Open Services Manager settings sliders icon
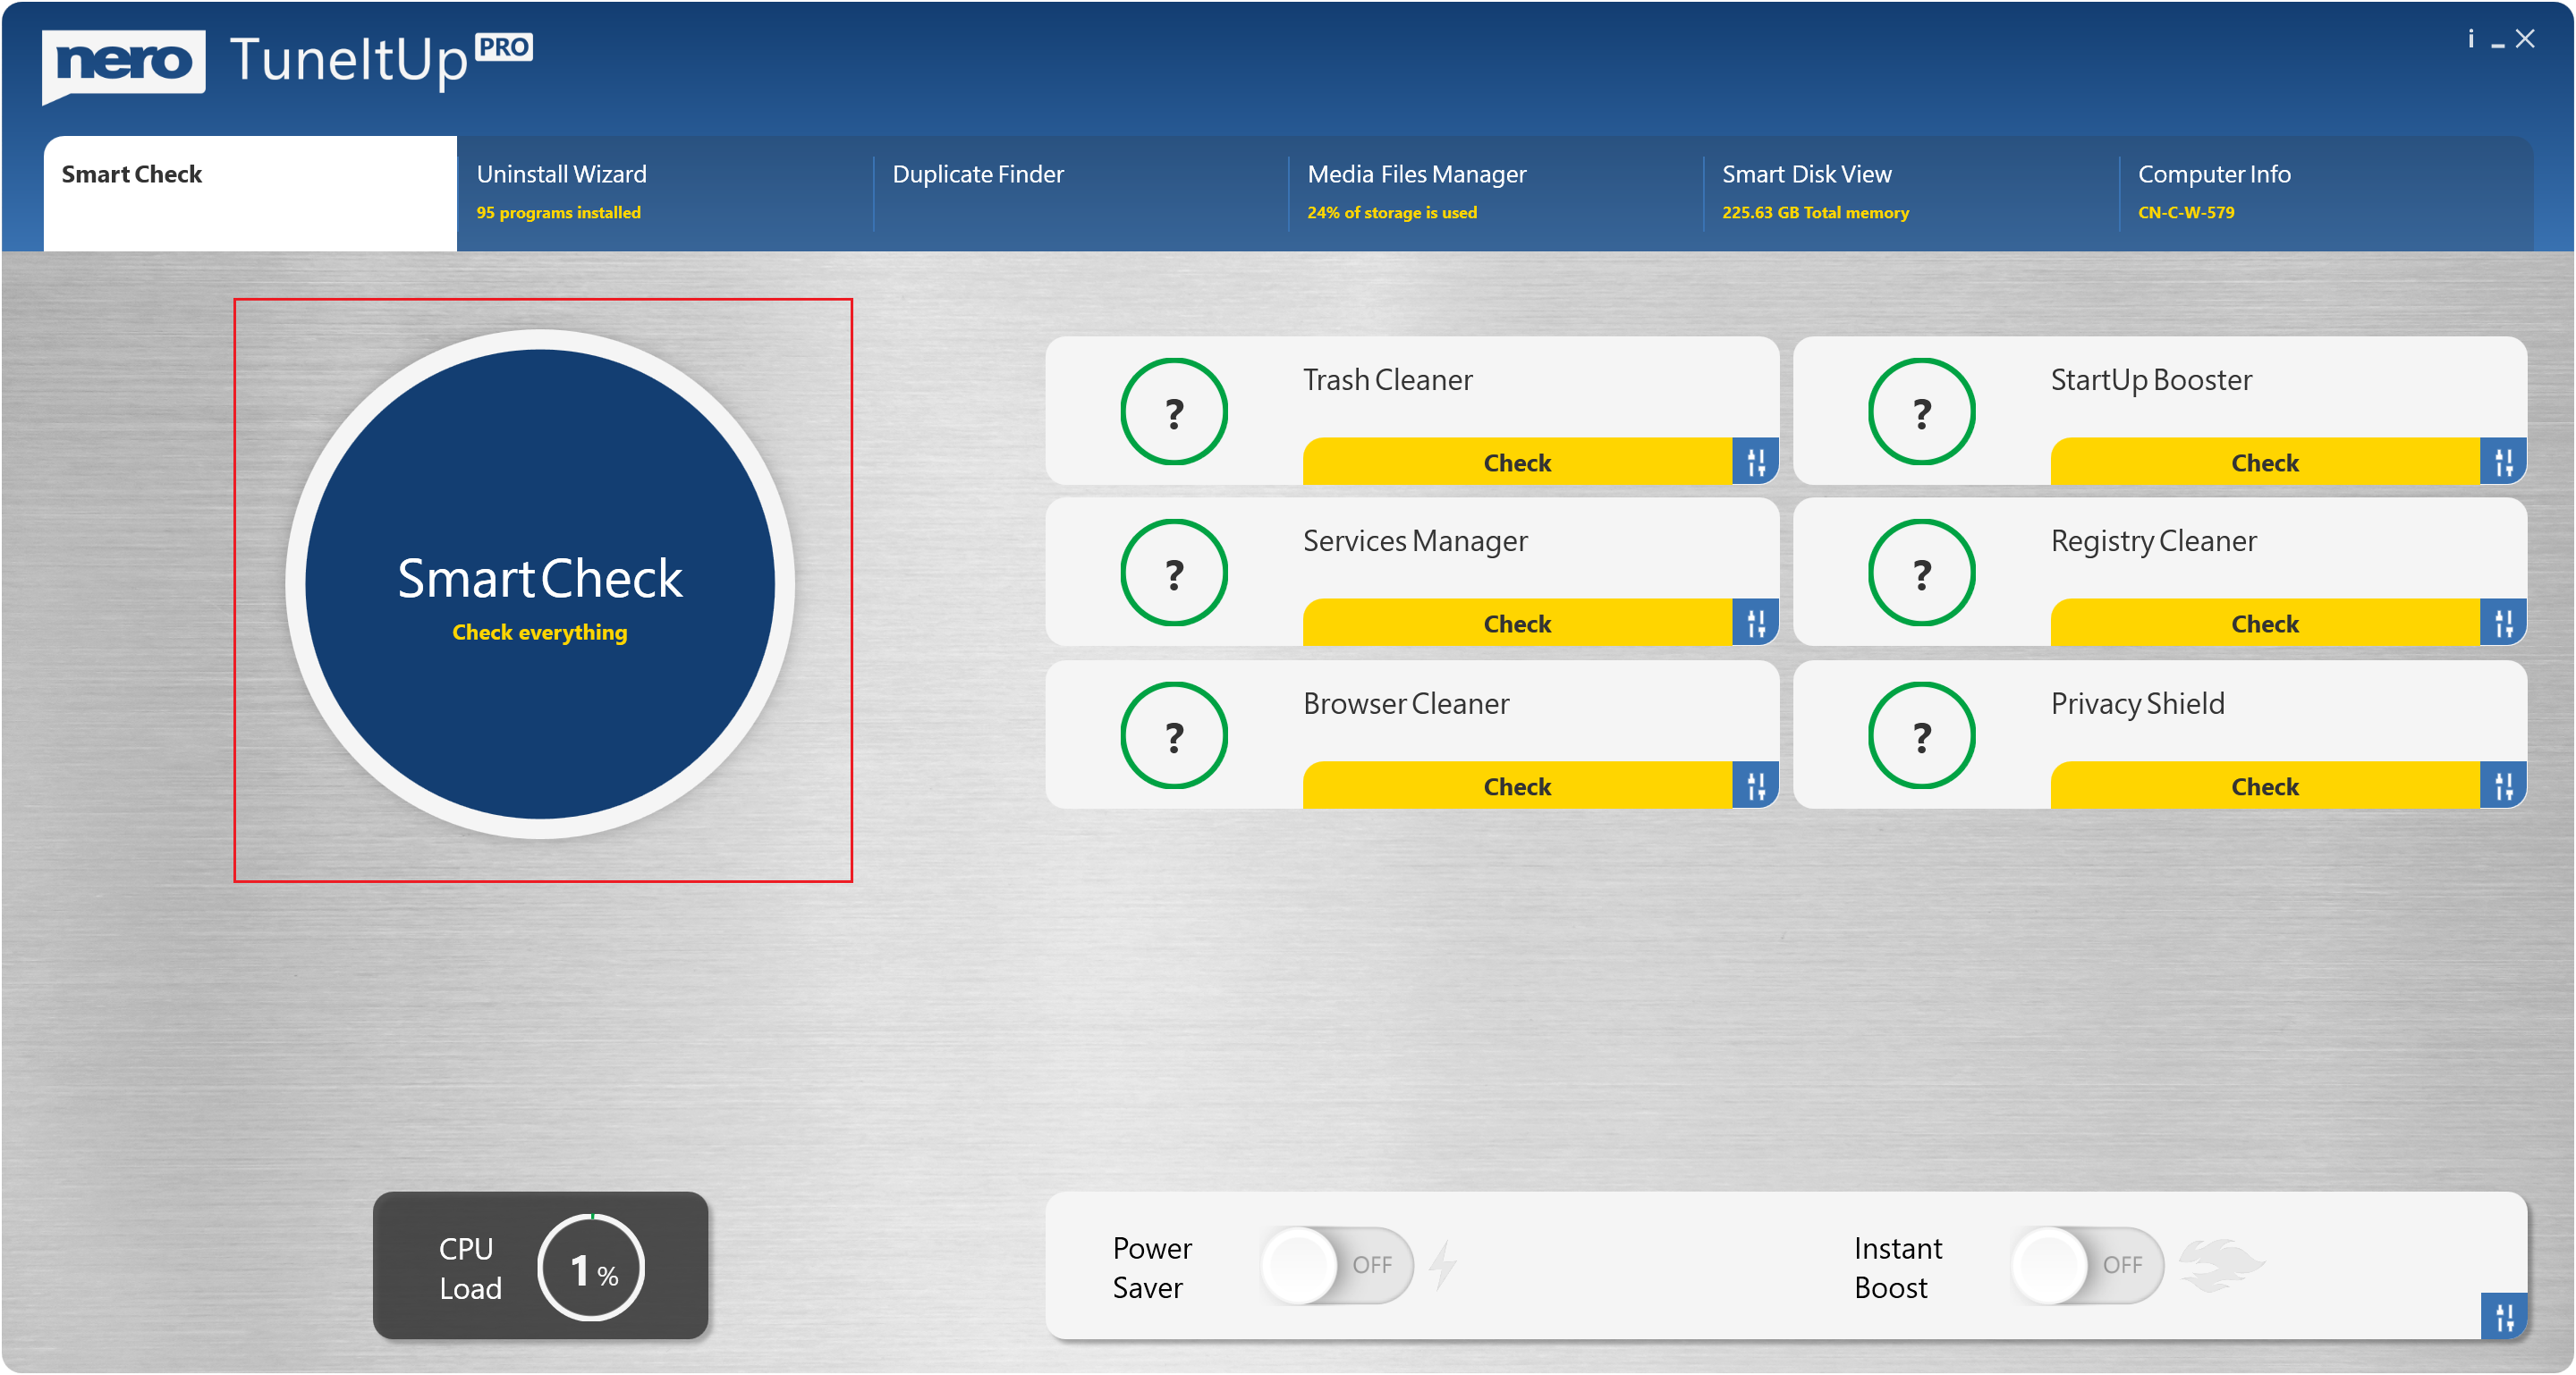Viewport: 2576px width, 1375px height. tap(1755, 623)
